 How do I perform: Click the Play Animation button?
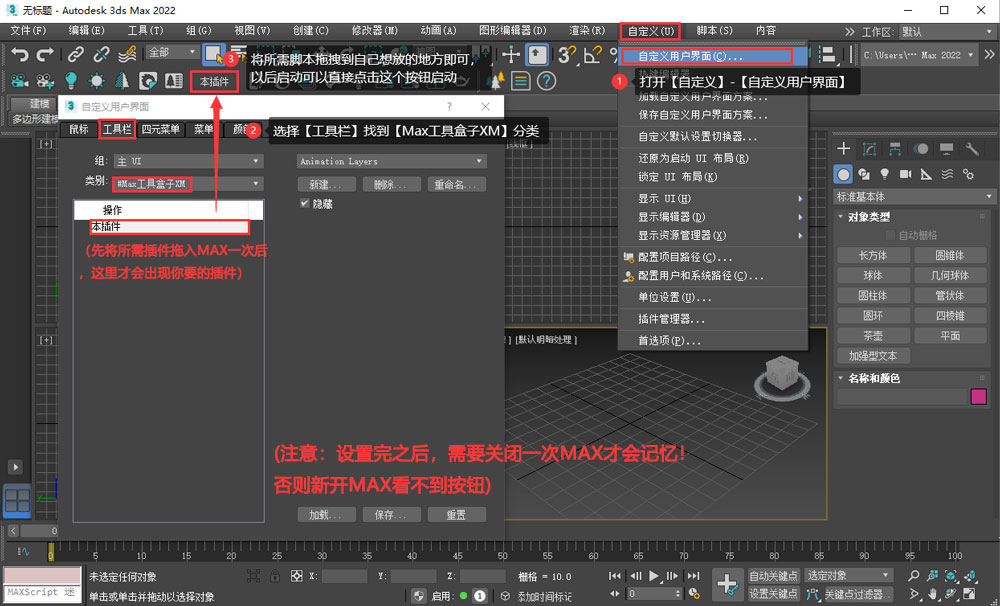coord(654,575)
